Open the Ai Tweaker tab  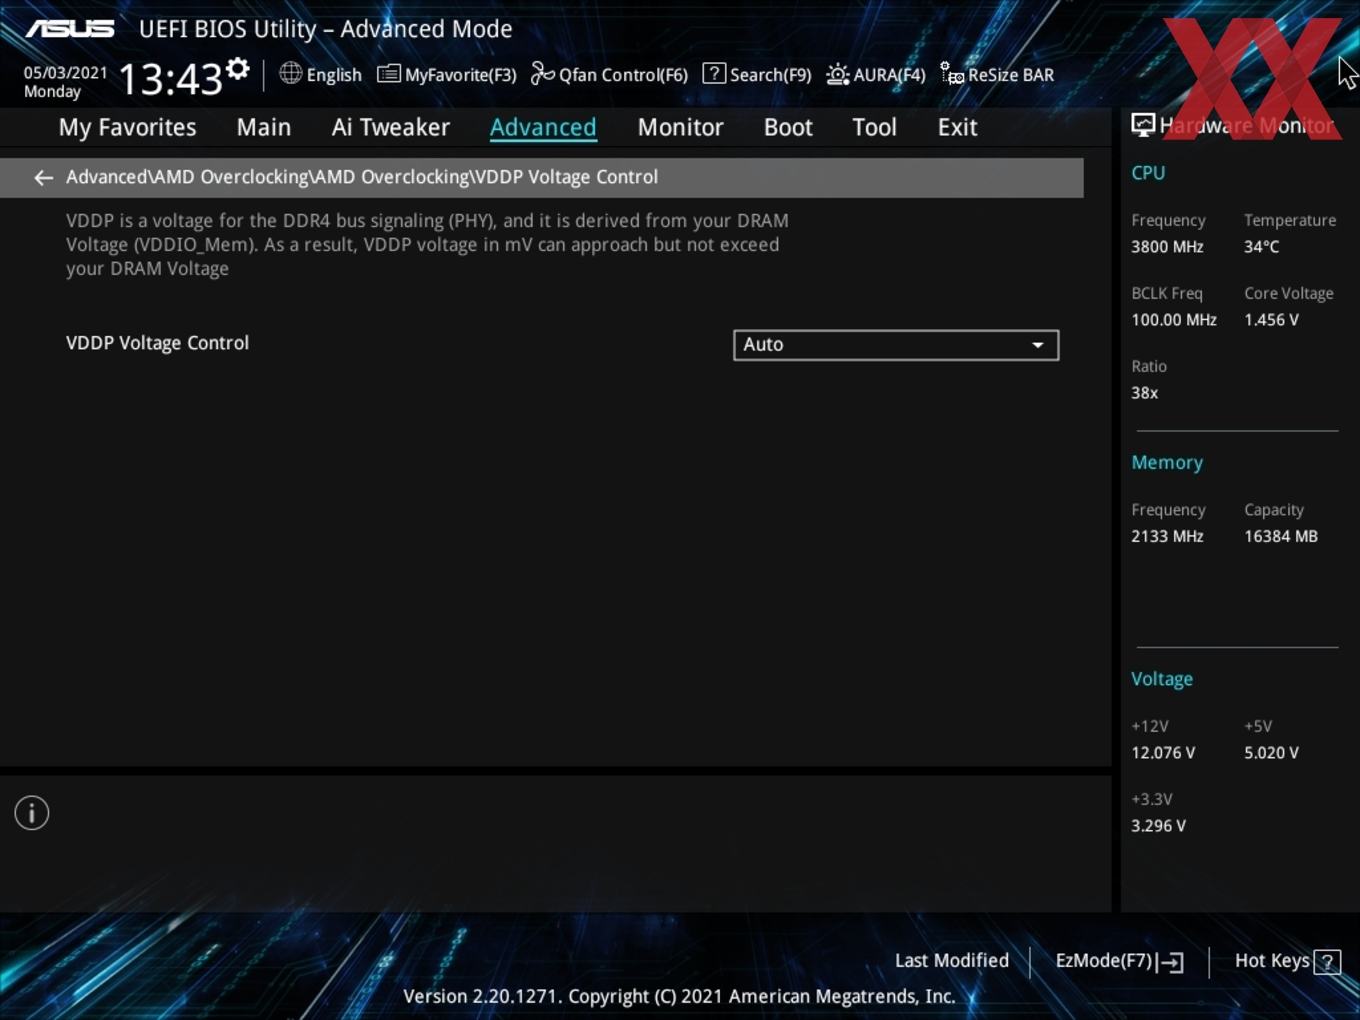click(x=391, y=127)
